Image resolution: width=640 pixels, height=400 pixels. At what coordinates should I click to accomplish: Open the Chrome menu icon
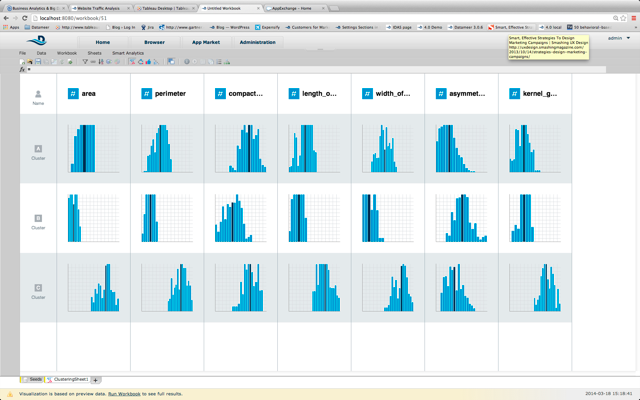pyautogui.click(x=634, y=18)
